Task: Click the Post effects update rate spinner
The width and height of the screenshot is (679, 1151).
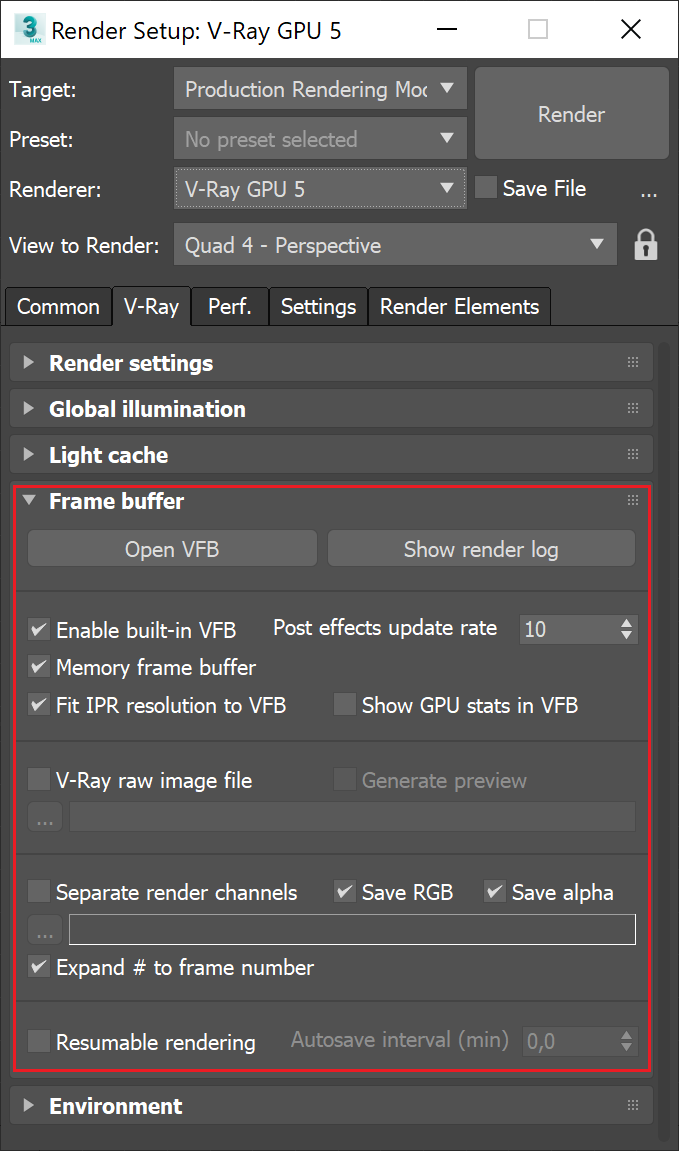Action: (x=627, y=629)
